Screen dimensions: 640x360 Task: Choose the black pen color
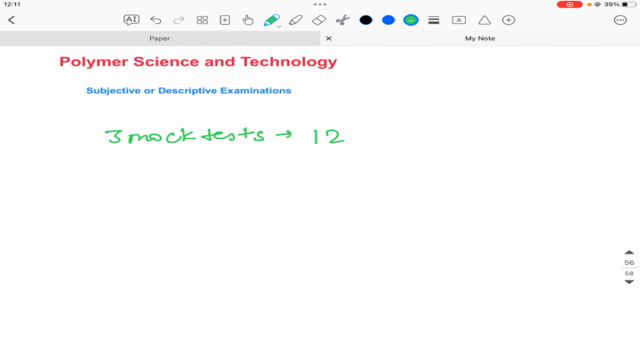pyautogui.click(x=366, y=20)
